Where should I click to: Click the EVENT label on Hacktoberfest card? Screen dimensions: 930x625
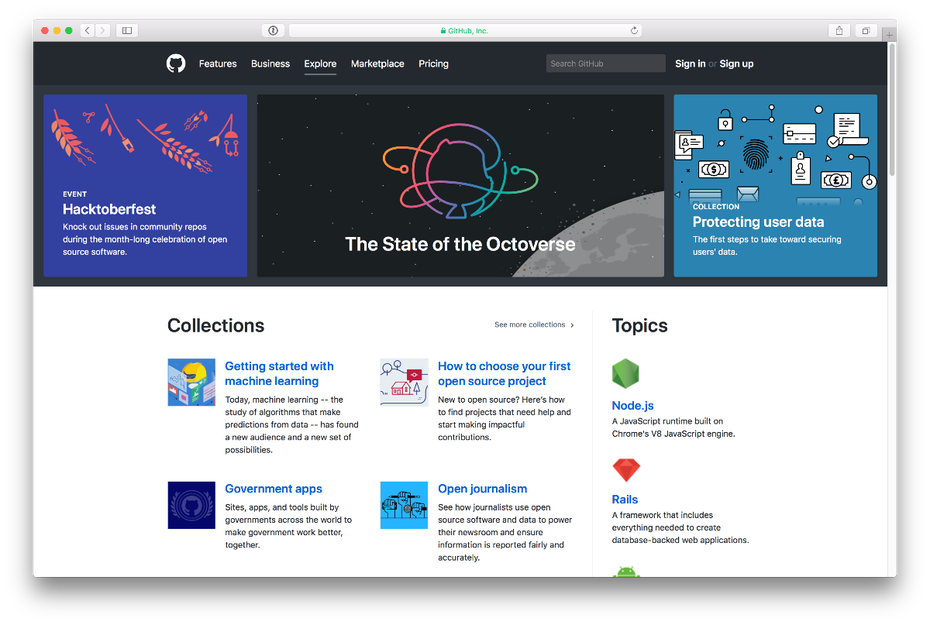(75, 194)
